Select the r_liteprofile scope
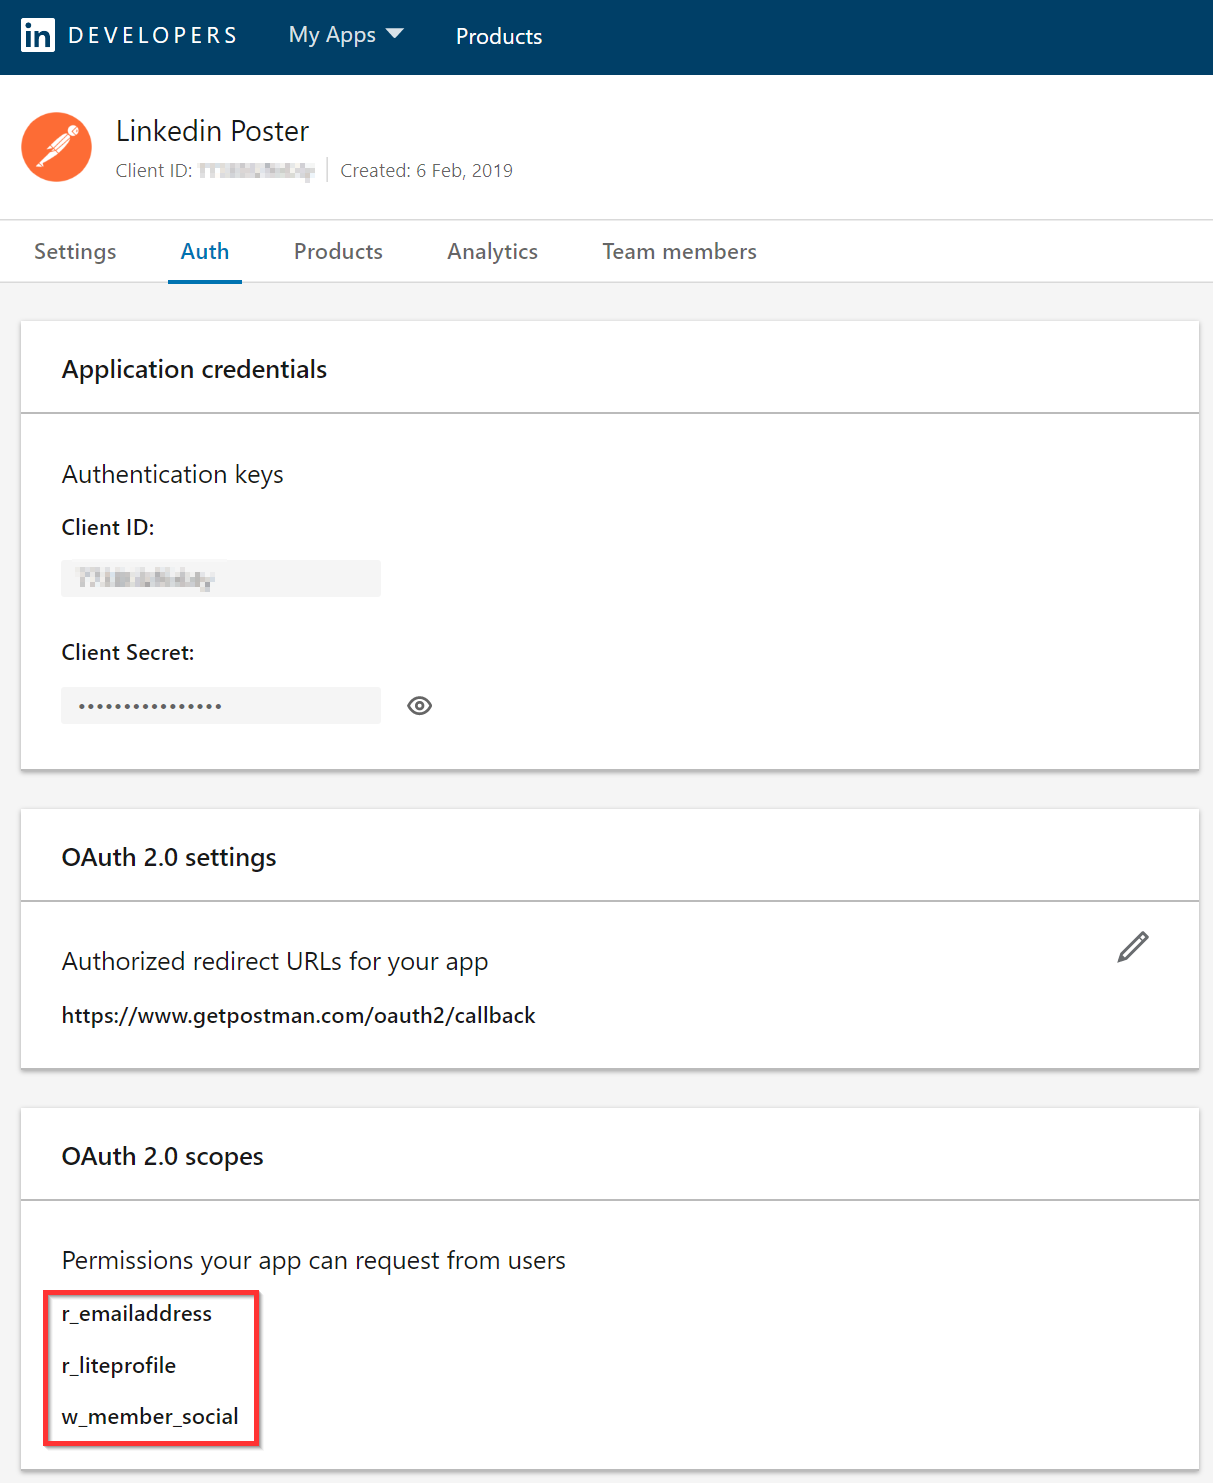Viewport: 1213px width, 1483px height. click(x=119, y=1366)
